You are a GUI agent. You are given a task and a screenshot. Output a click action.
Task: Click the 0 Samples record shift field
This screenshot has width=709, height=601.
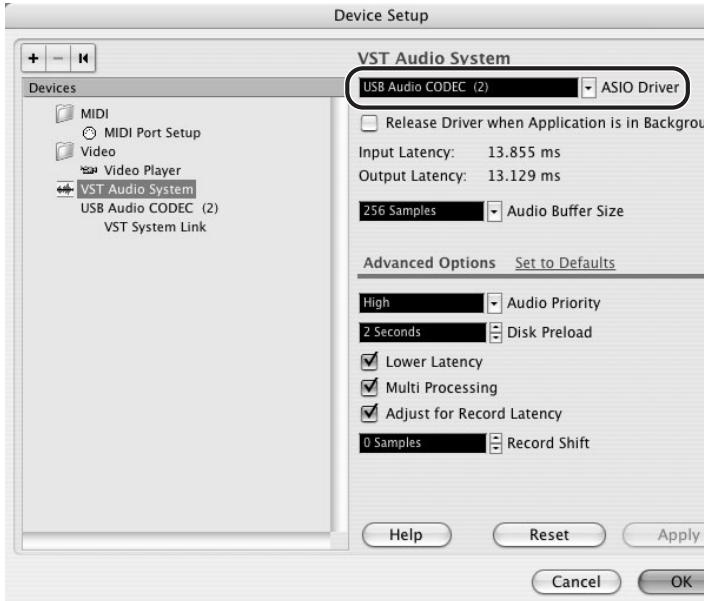click(422, 443)
